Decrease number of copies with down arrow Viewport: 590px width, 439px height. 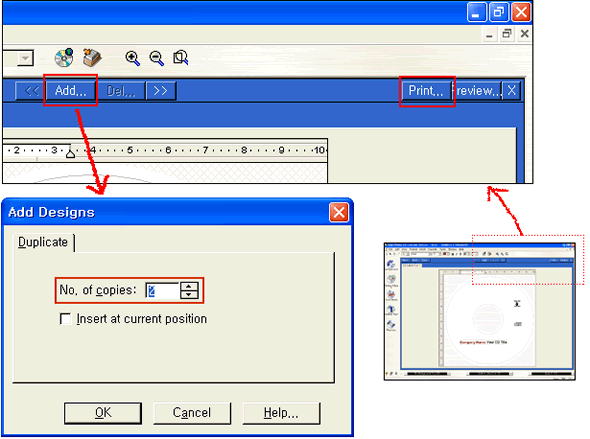tap(189, 295)
